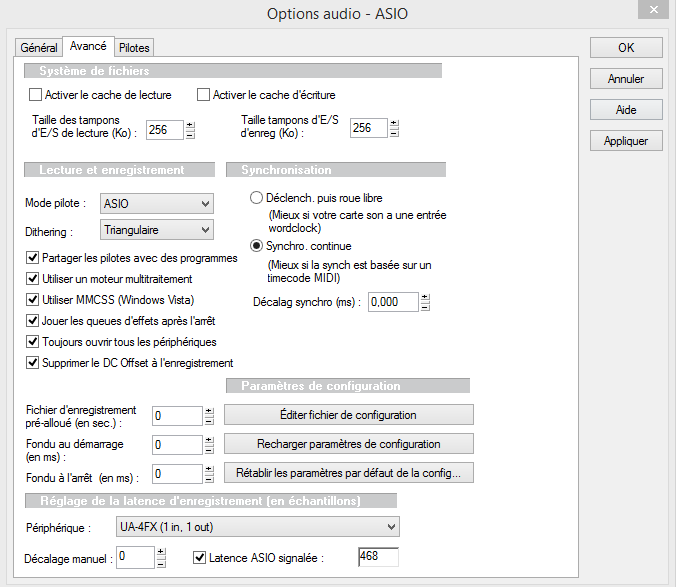
Task: Click the Décalage manuel value field
Action: coord(135,557)
